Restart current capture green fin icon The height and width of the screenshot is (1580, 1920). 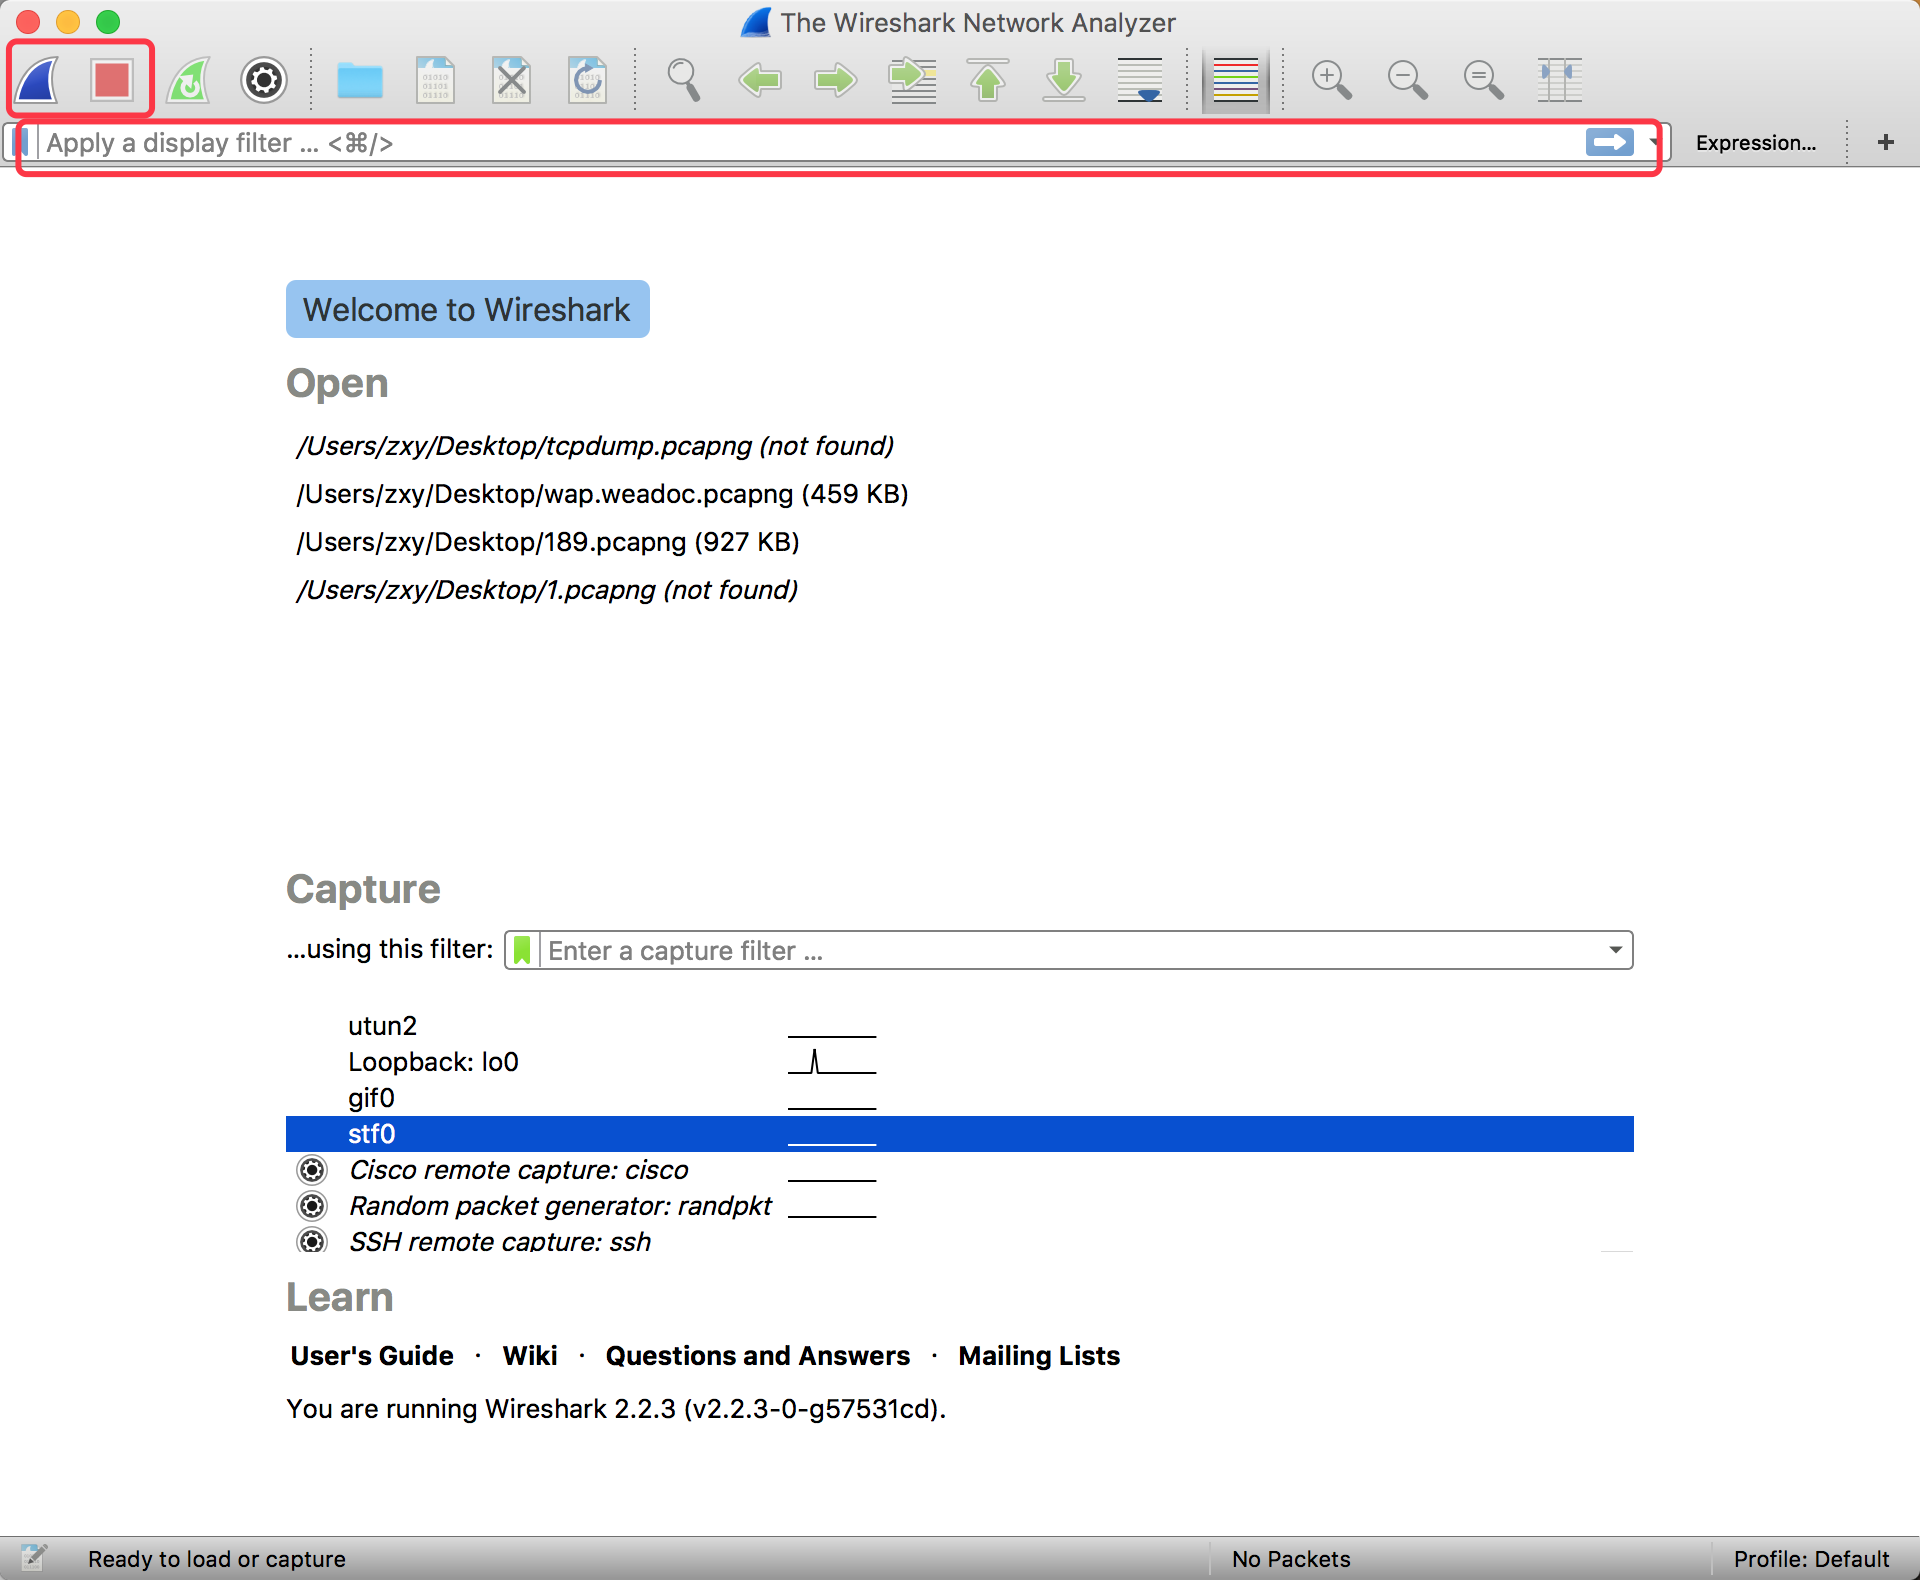point(188,80)
